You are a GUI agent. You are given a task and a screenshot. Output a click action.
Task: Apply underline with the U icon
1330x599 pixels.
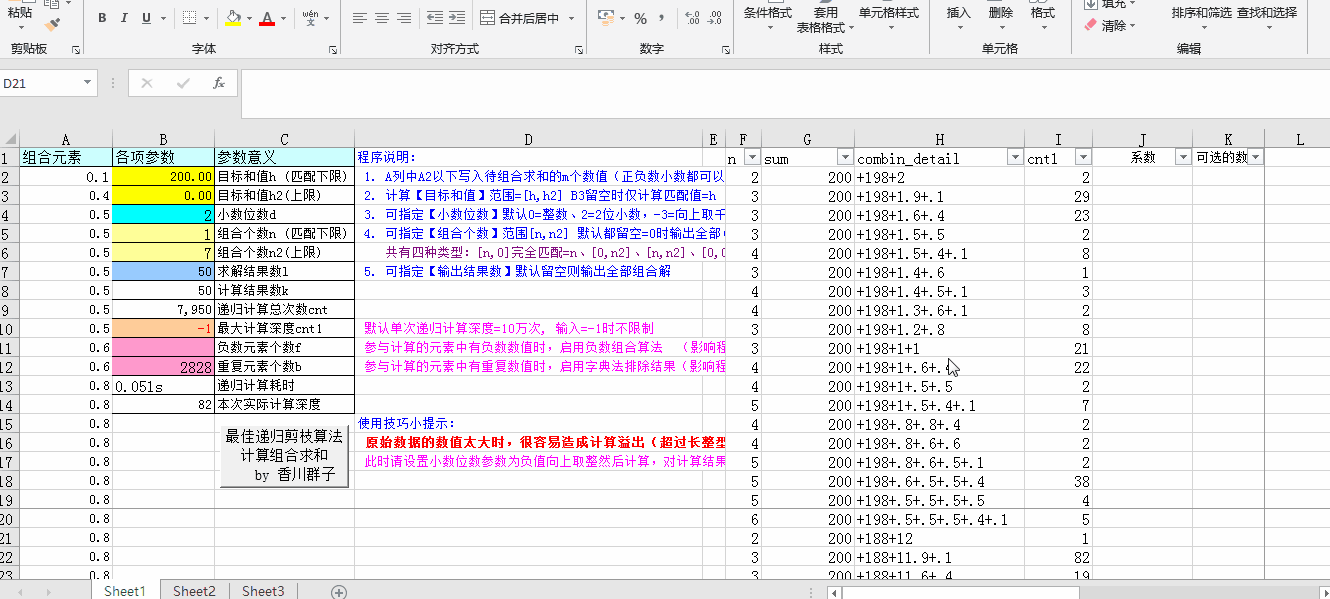point(147,18)
